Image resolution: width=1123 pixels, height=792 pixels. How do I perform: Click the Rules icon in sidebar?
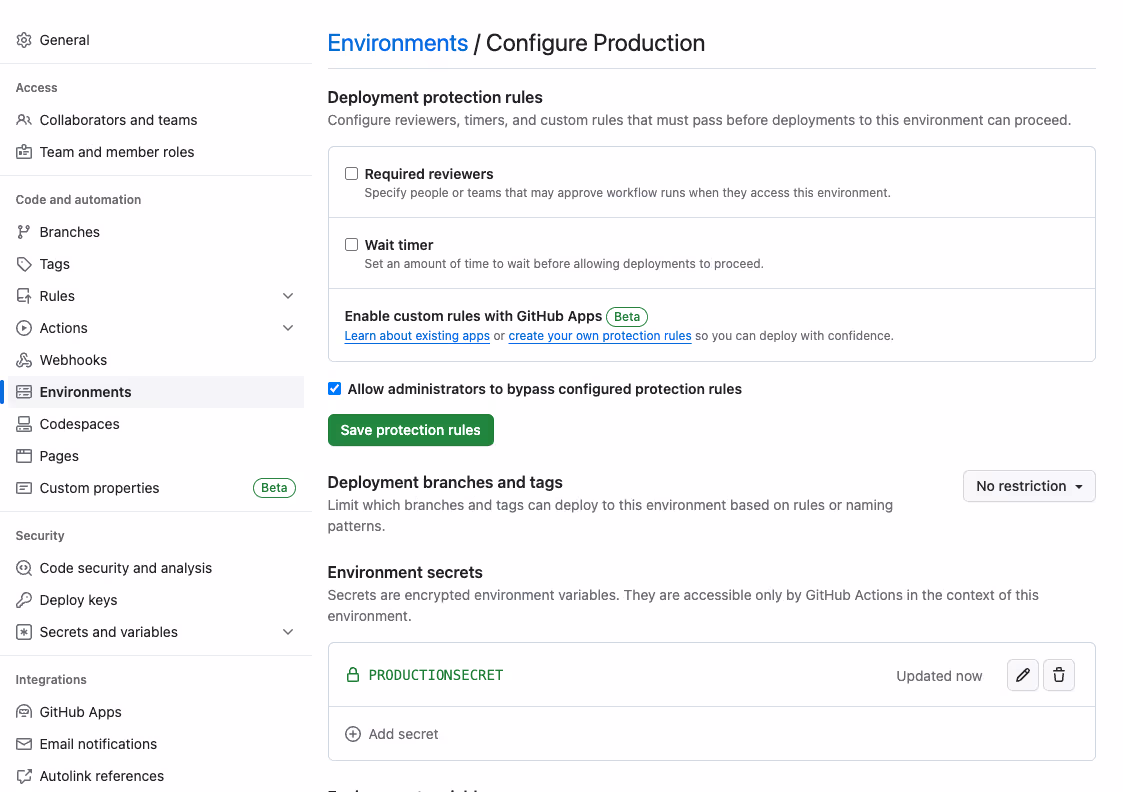(24, 296)
